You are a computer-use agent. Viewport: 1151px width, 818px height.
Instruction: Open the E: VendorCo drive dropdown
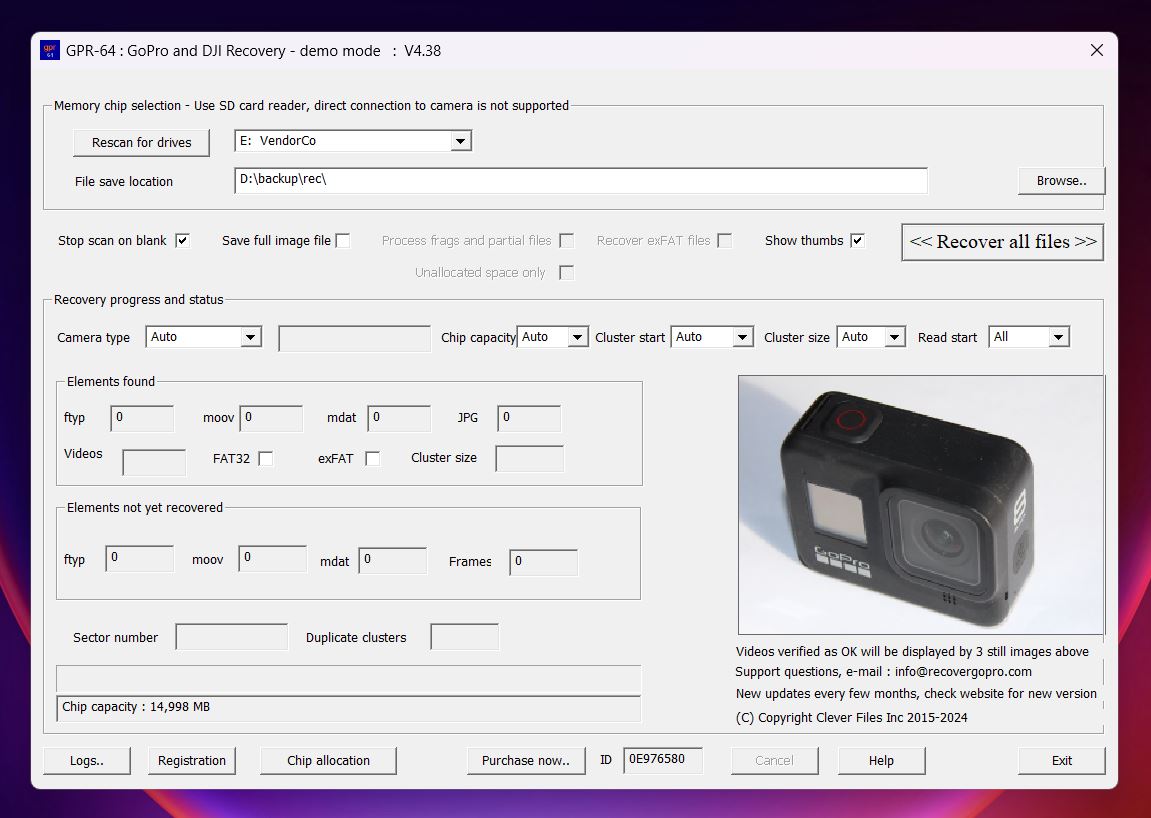[x=460, y=141]
